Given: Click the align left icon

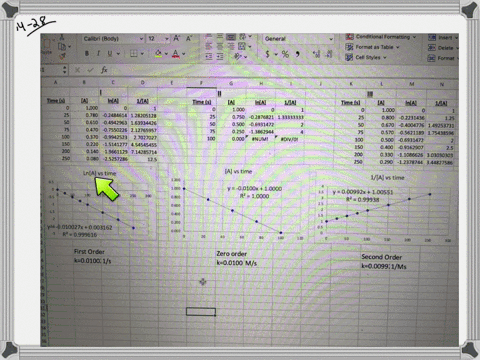Looking at the screenshot, I should click(209, 46).
